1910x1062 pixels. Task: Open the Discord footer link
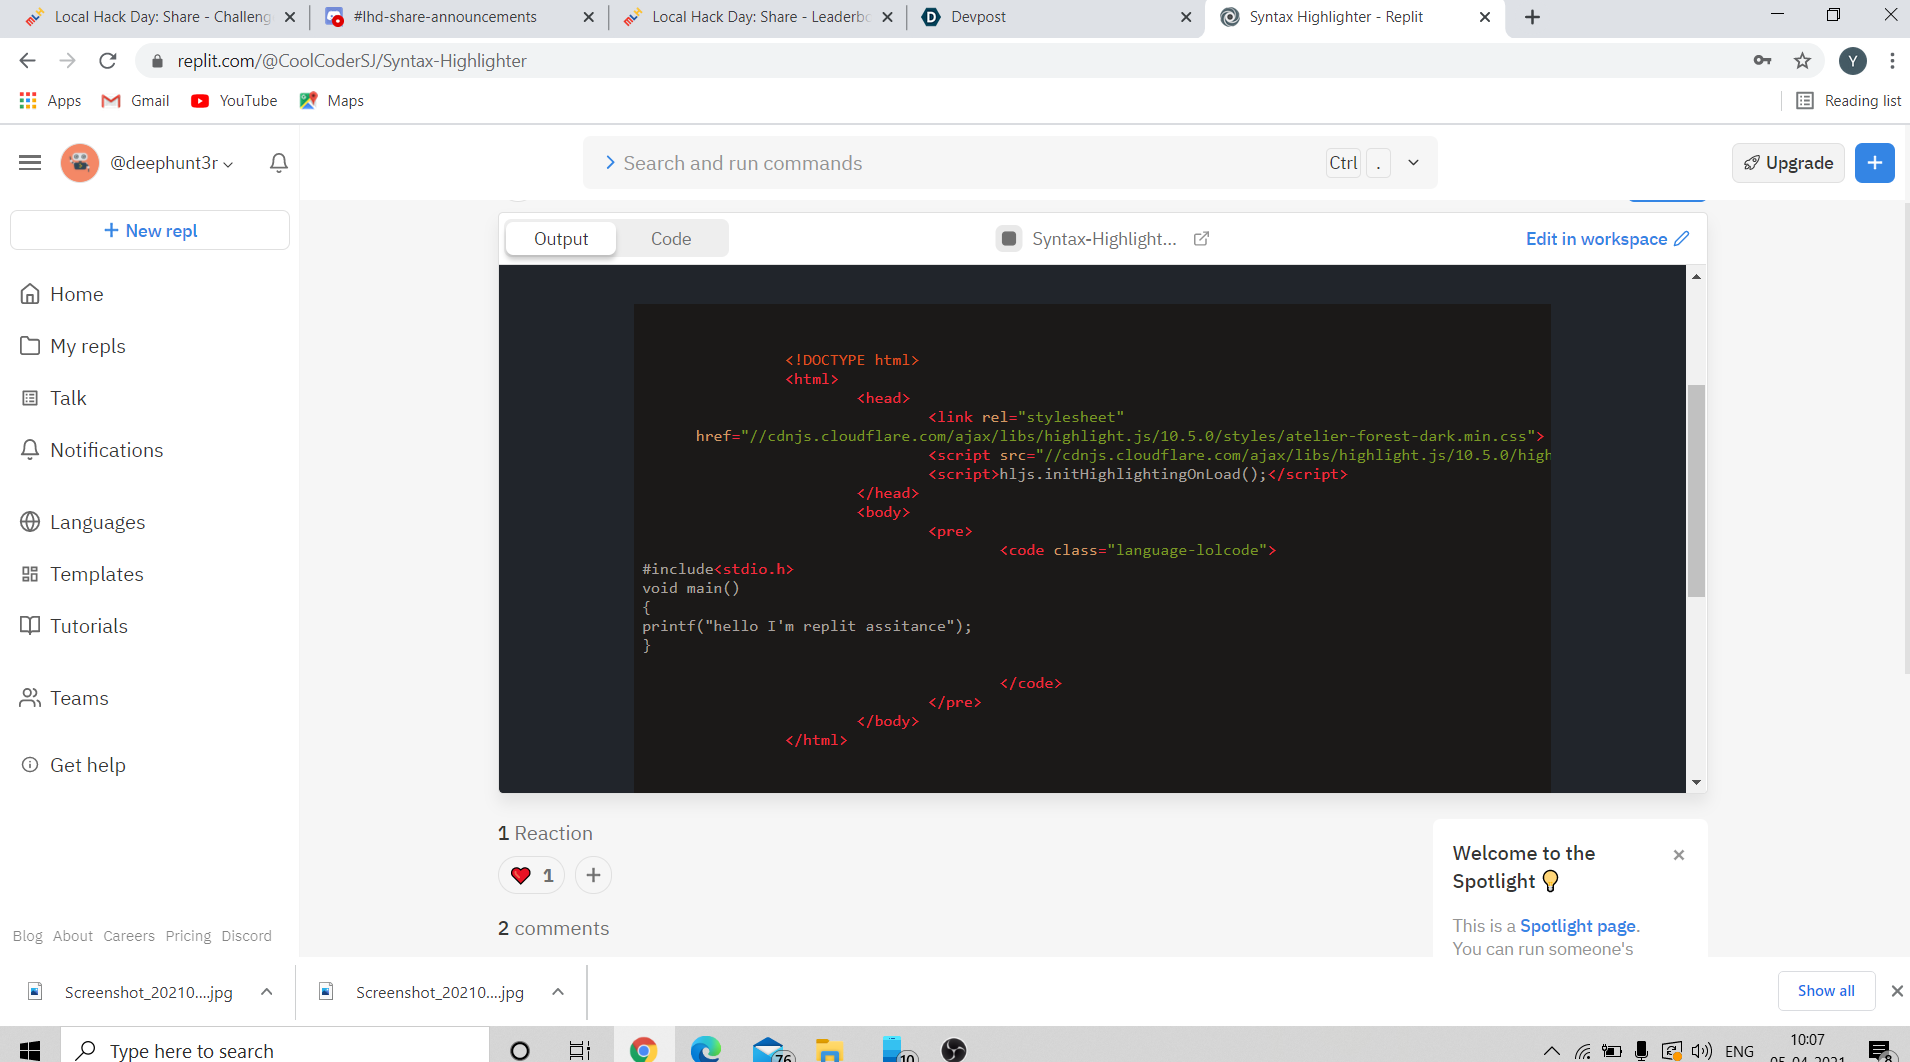[246, 936]
